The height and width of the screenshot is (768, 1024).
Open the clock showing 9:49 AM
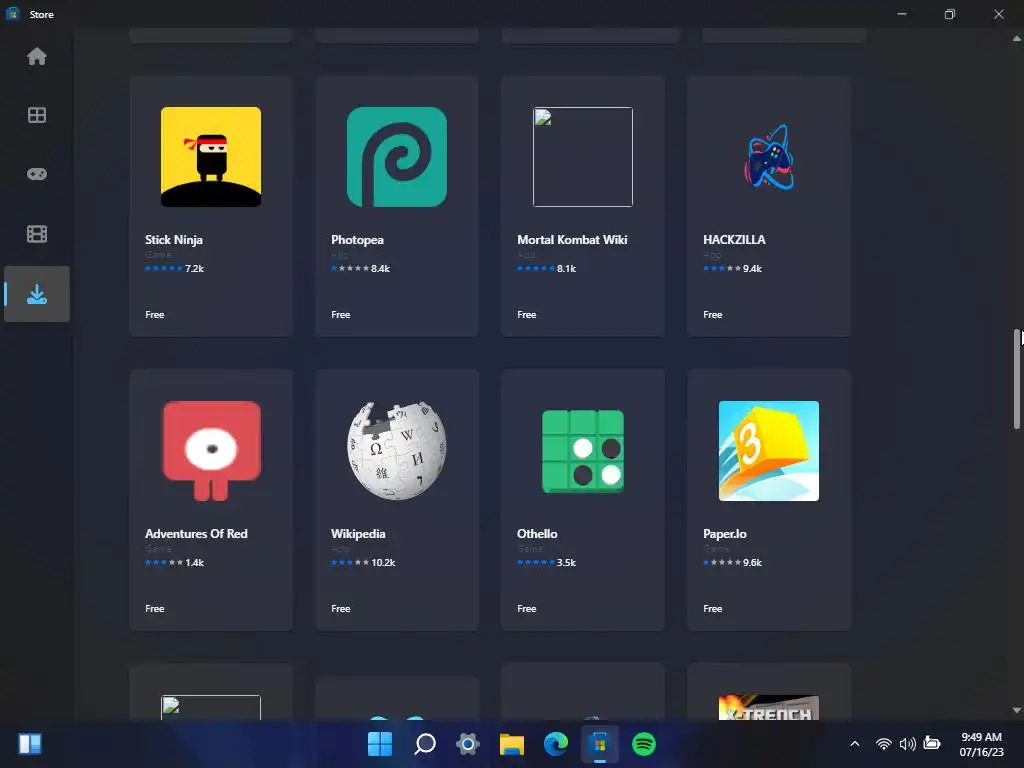click(981, 744)
